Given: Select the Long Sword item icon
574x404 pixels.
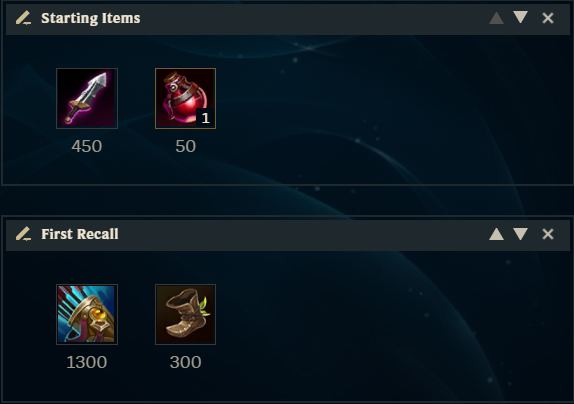Looking at the screenshot, I should point(87,98).
